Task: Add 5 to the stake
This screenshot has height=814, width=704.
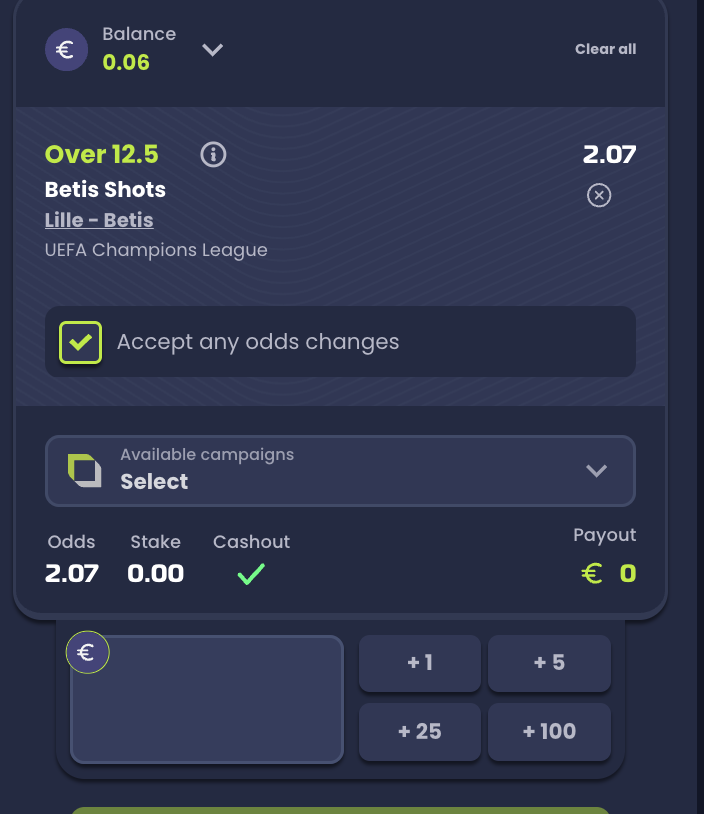Action: click(549, 663)
